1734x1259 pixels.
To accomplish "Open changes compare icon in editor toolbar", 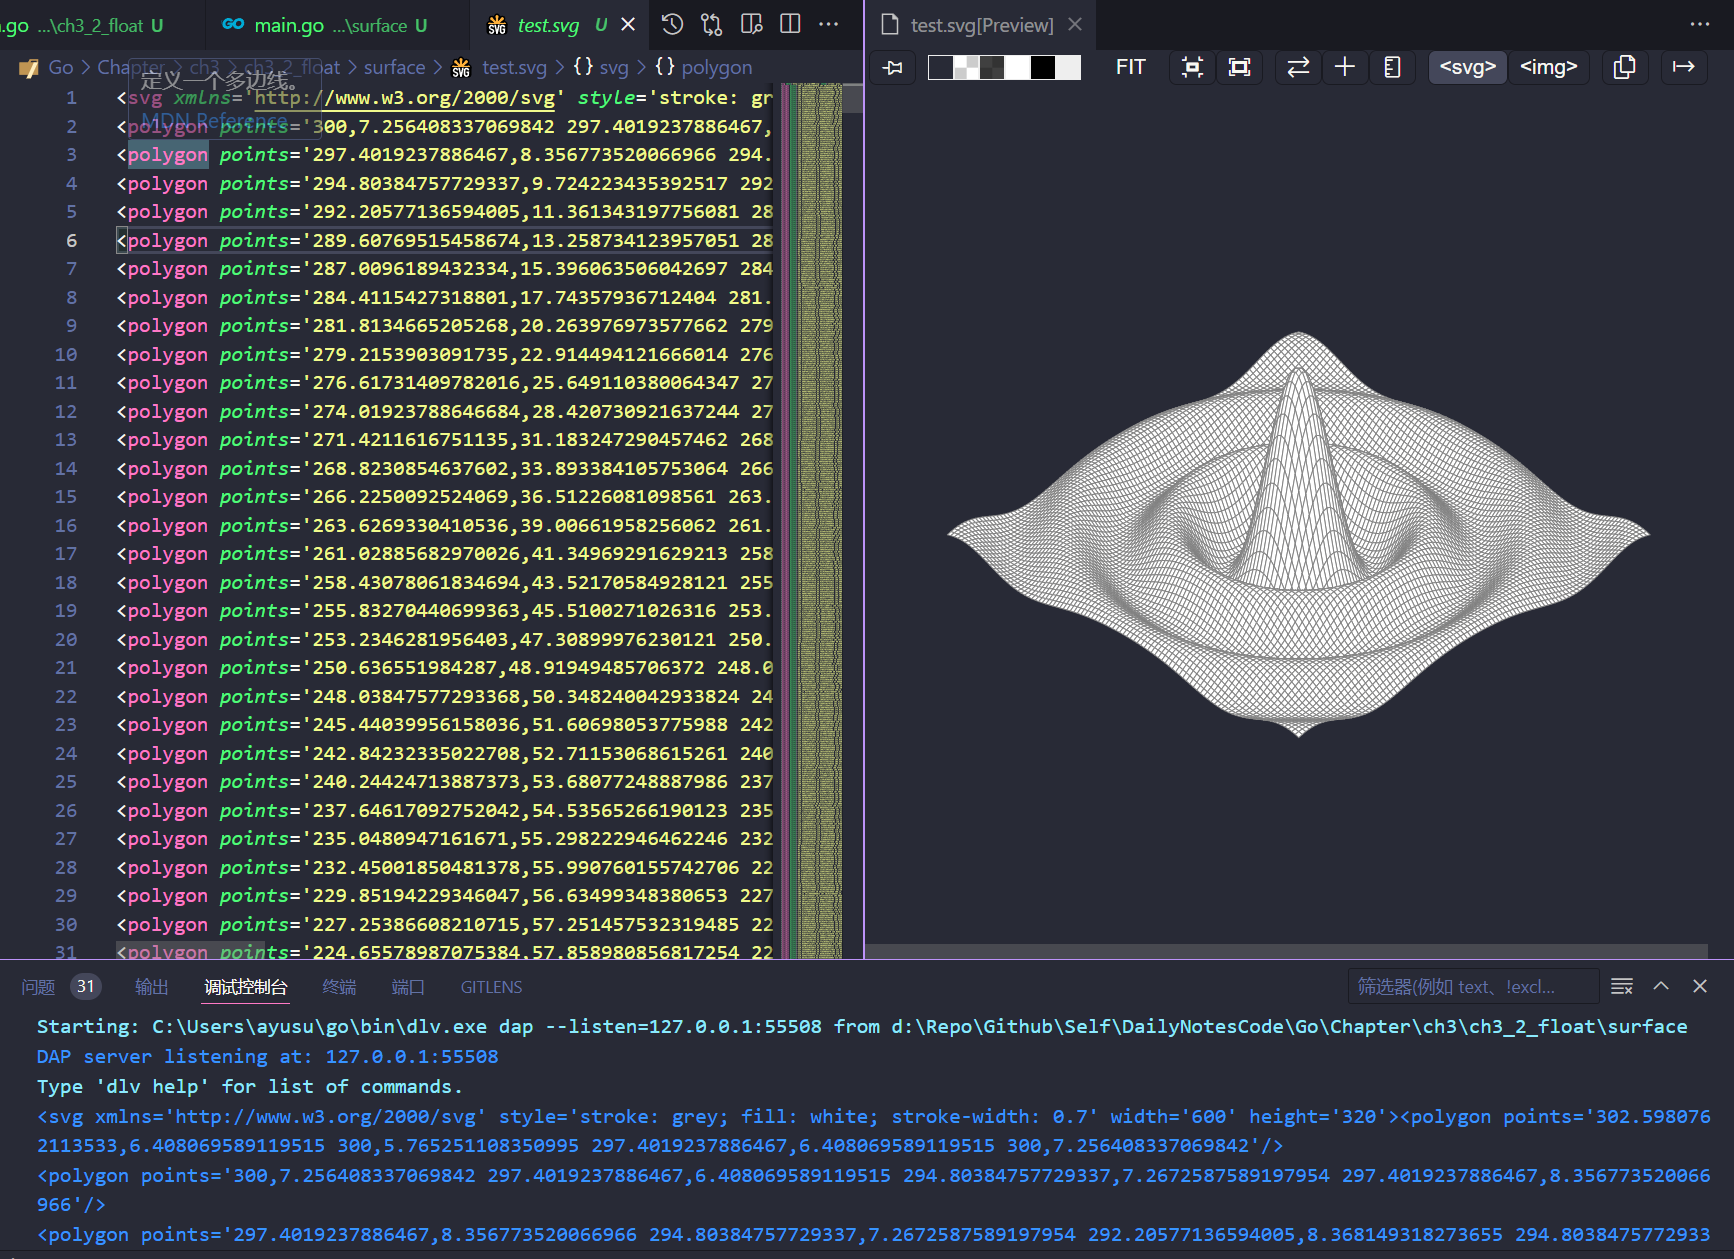I will click(712, 24).
